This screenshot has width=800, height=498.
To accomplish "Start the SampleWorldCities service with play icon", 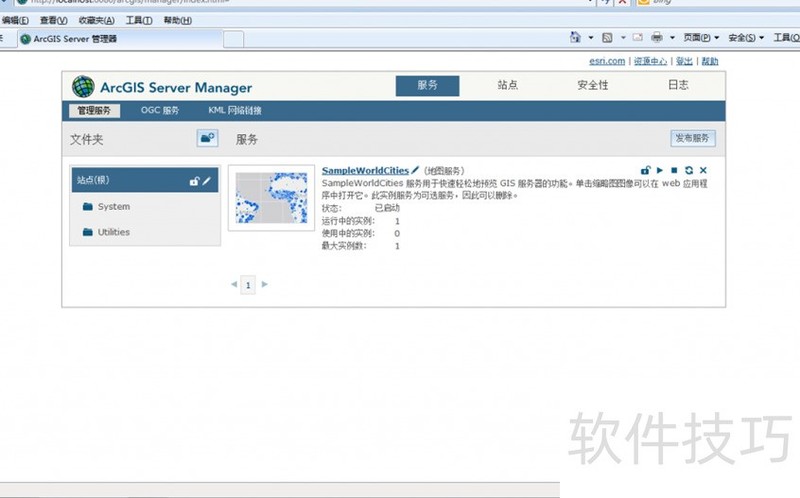I will 660,171.
